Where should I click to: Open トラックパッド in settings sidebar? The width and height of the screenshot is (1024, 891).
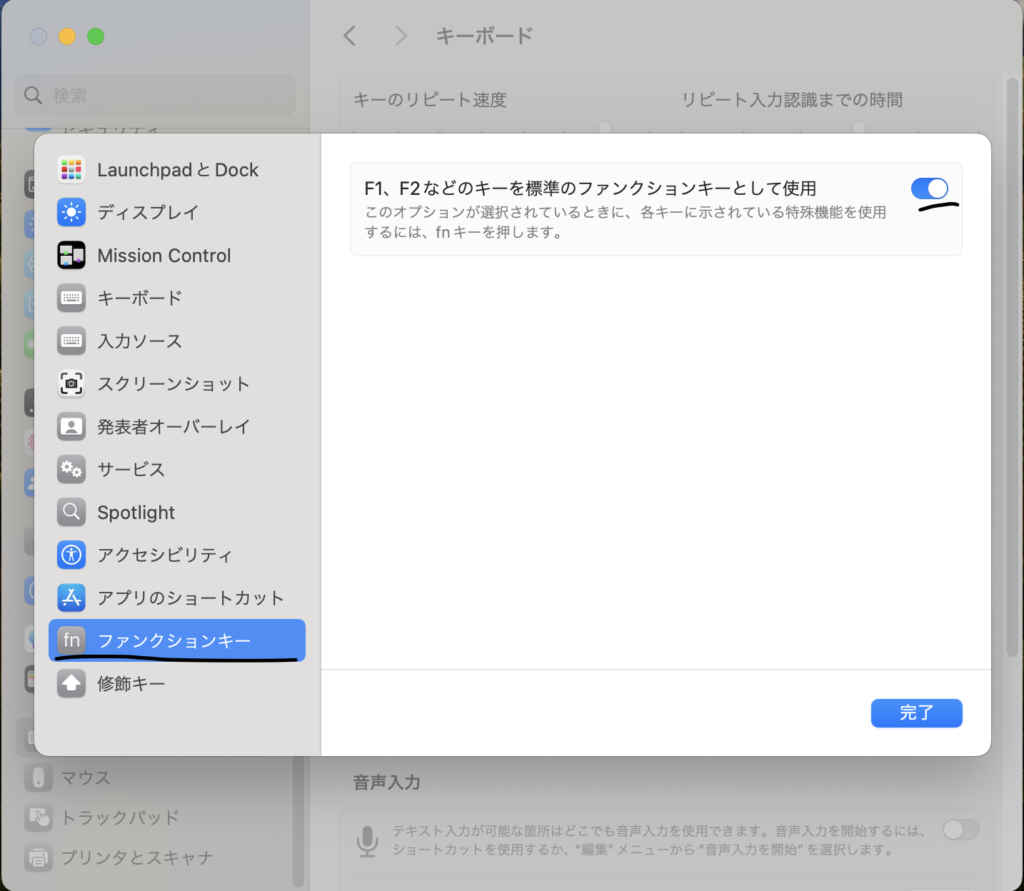[x=120, y=817]
